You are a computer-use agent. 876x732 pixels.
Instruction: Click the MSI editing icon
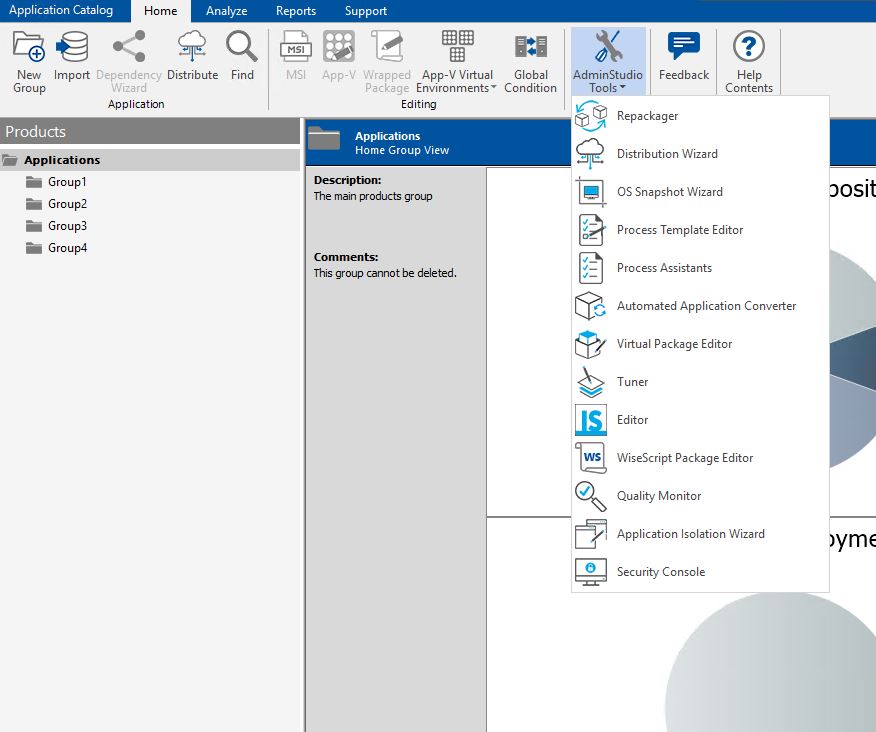pyautogui.click(x=296, y=46)
